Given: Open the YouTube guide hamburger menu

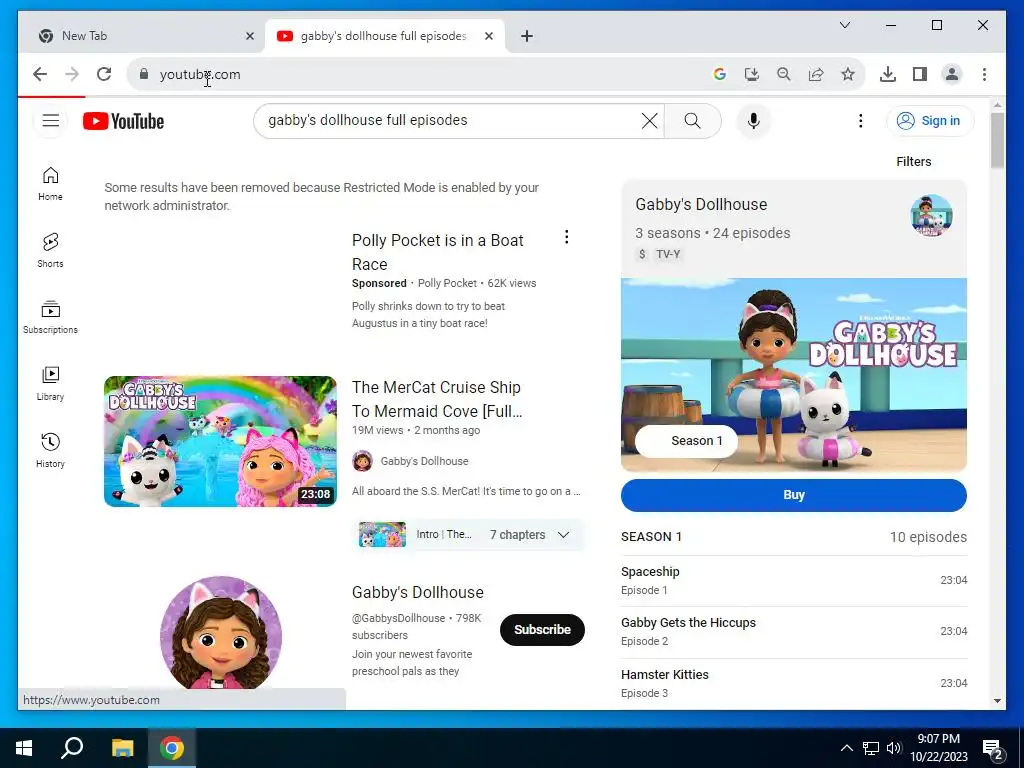Looking at the screenshot, I should click(50, 121).
